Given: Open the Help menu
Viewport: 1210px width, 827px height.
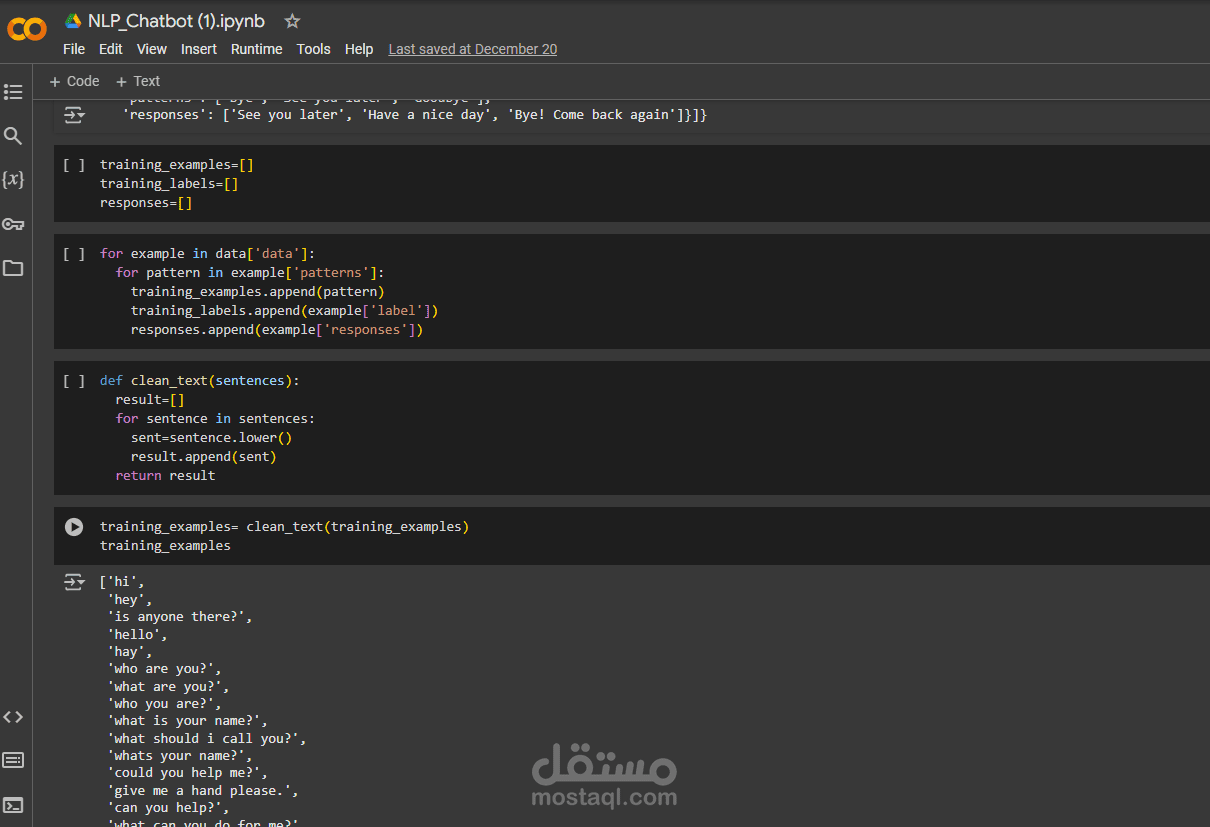Looking at the screenshot, I should pos(359,49).
